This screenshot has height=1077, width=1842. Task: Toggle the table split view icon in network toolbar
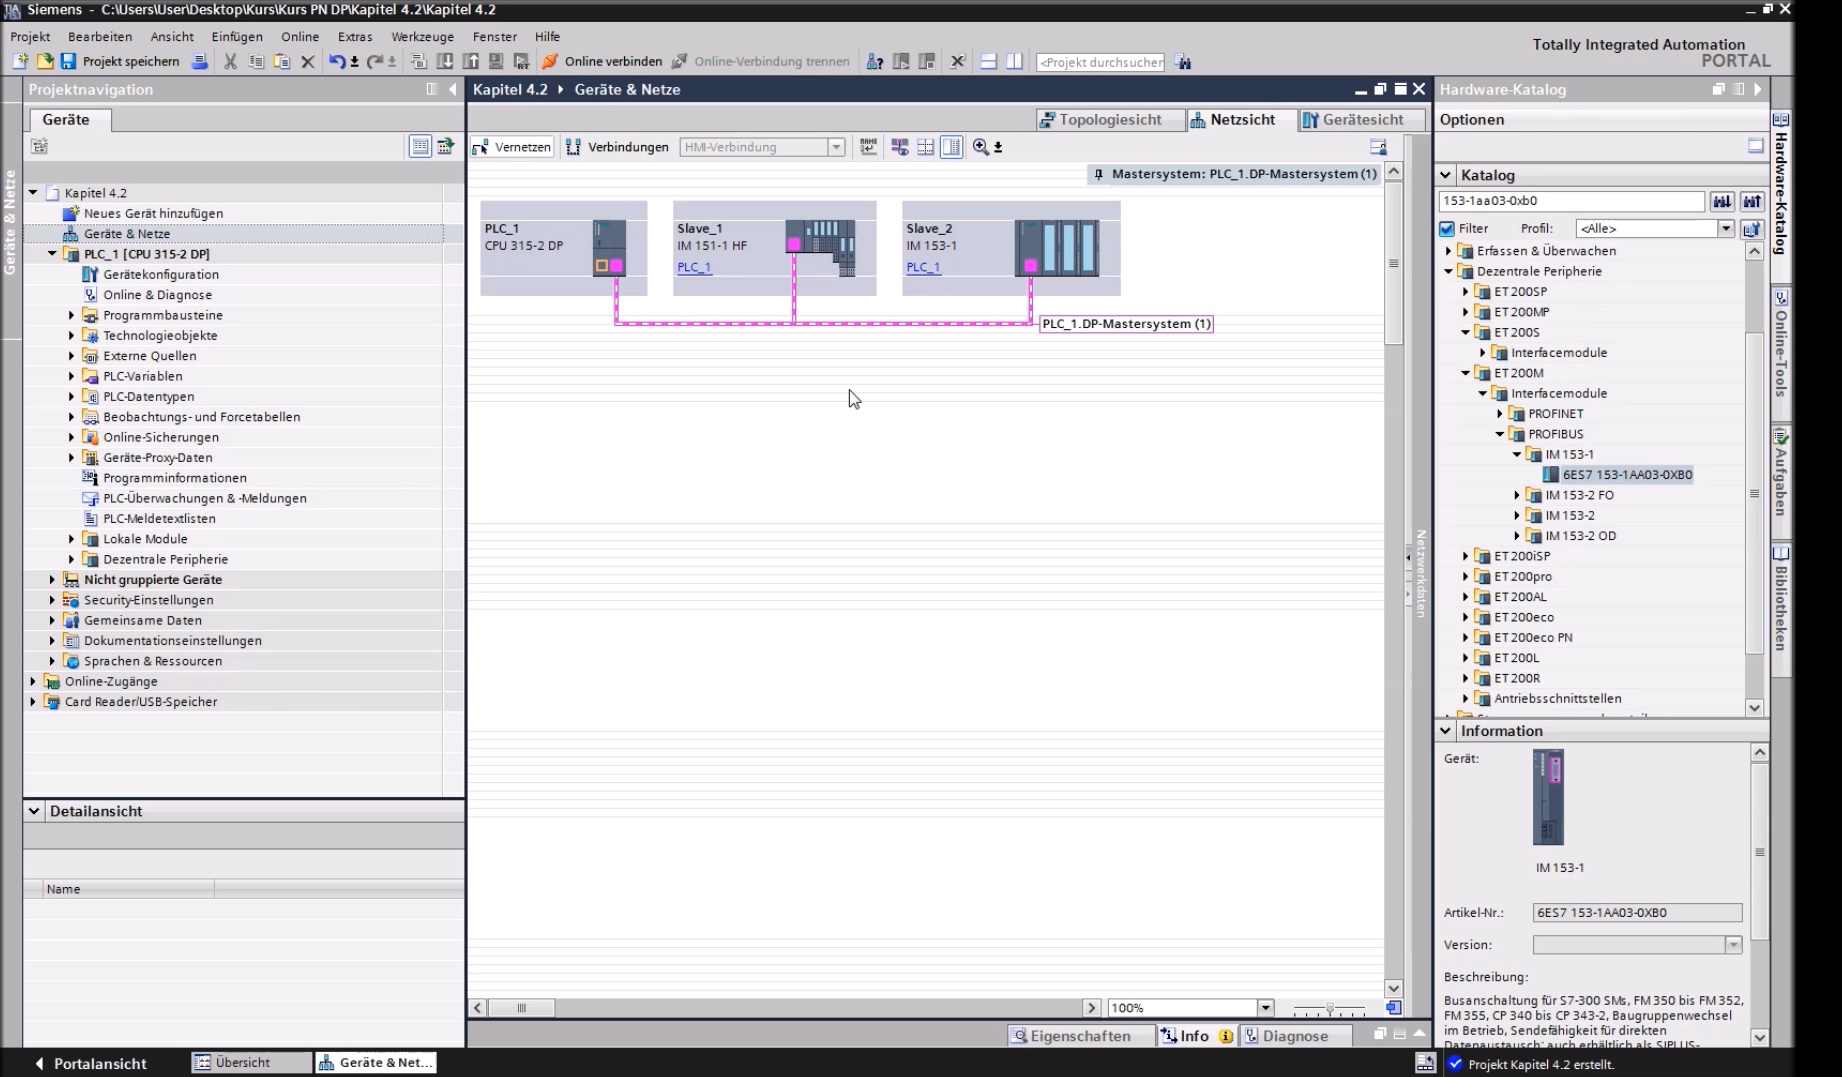[x=951, y=147]
